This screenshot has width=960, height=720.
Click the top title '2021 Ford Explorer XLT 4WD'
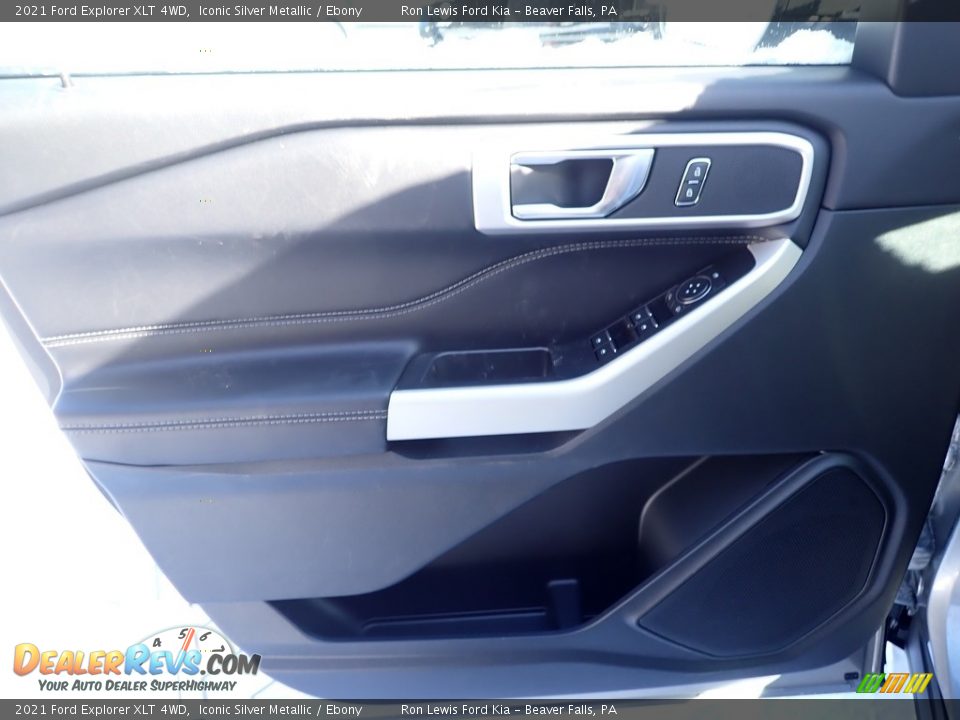point(101,10)
